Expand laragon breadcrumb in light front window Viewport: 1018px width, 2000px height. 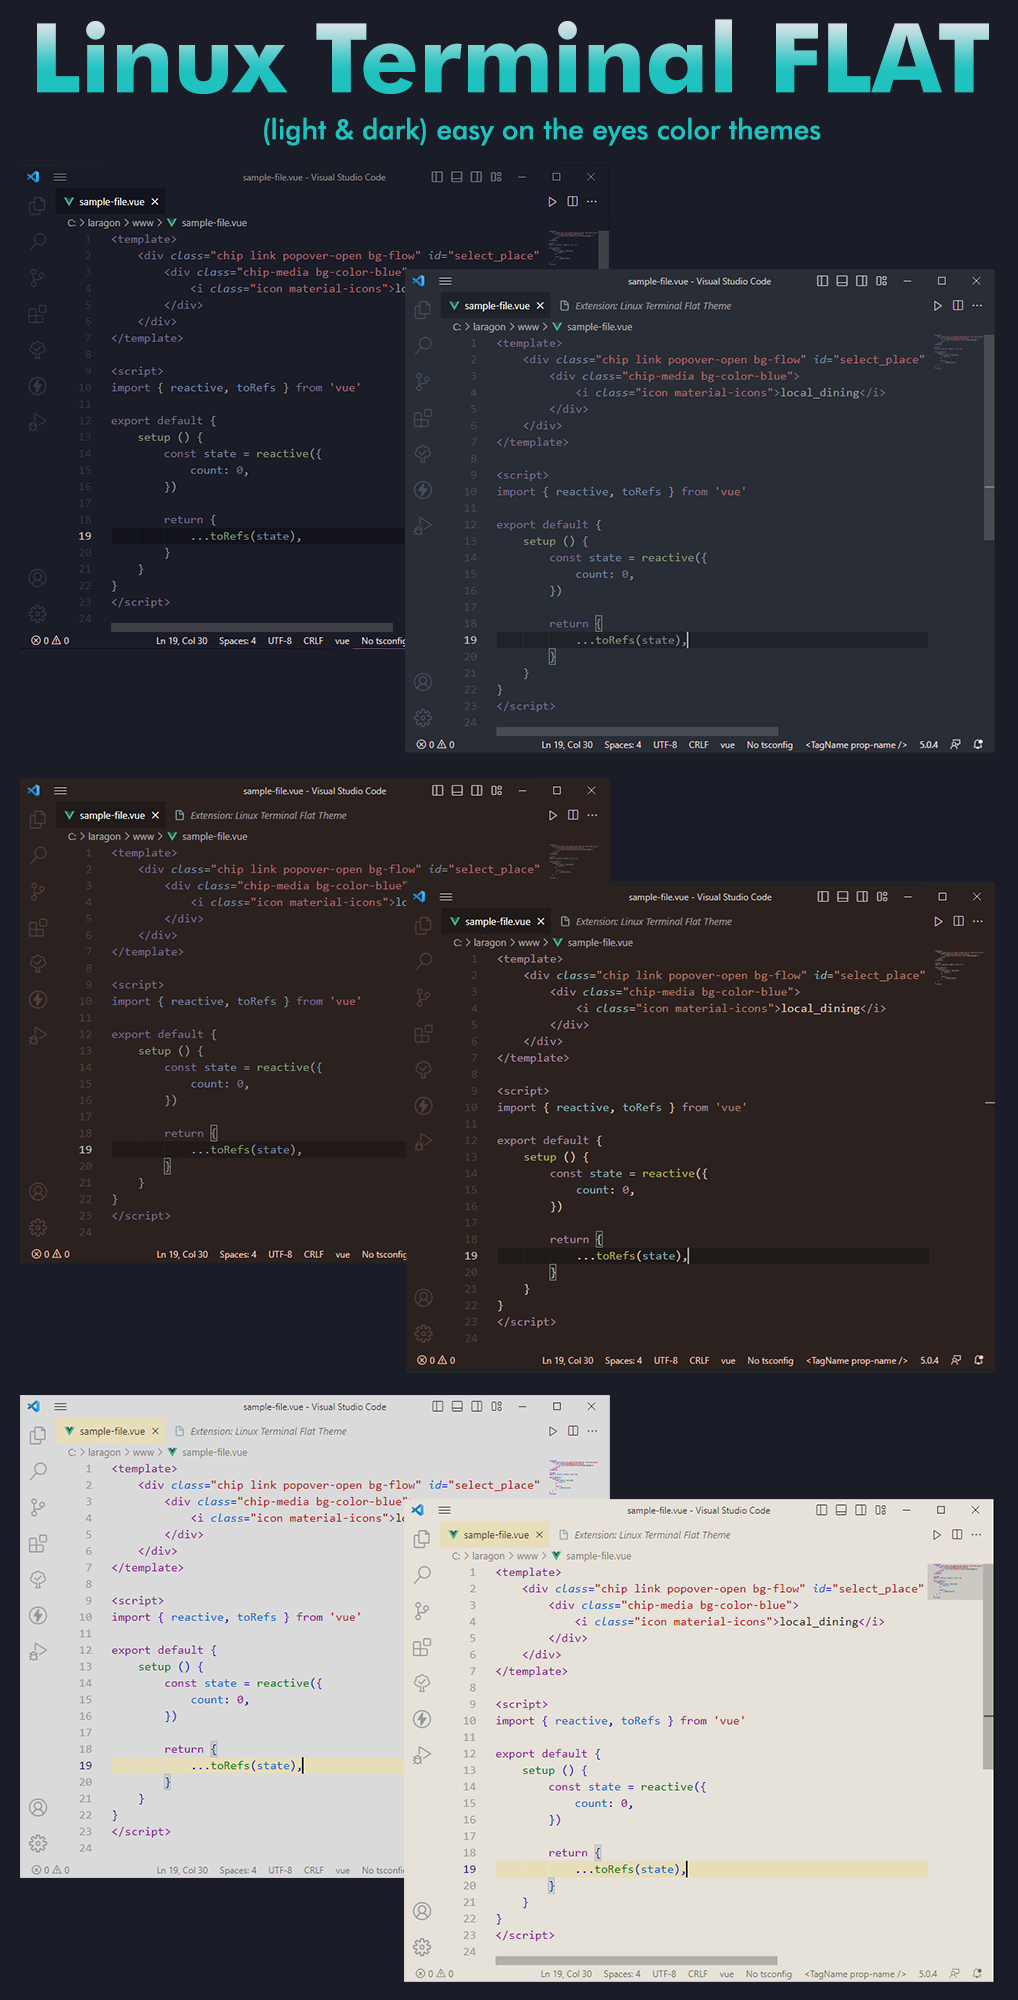click(x=488, y=1556)
